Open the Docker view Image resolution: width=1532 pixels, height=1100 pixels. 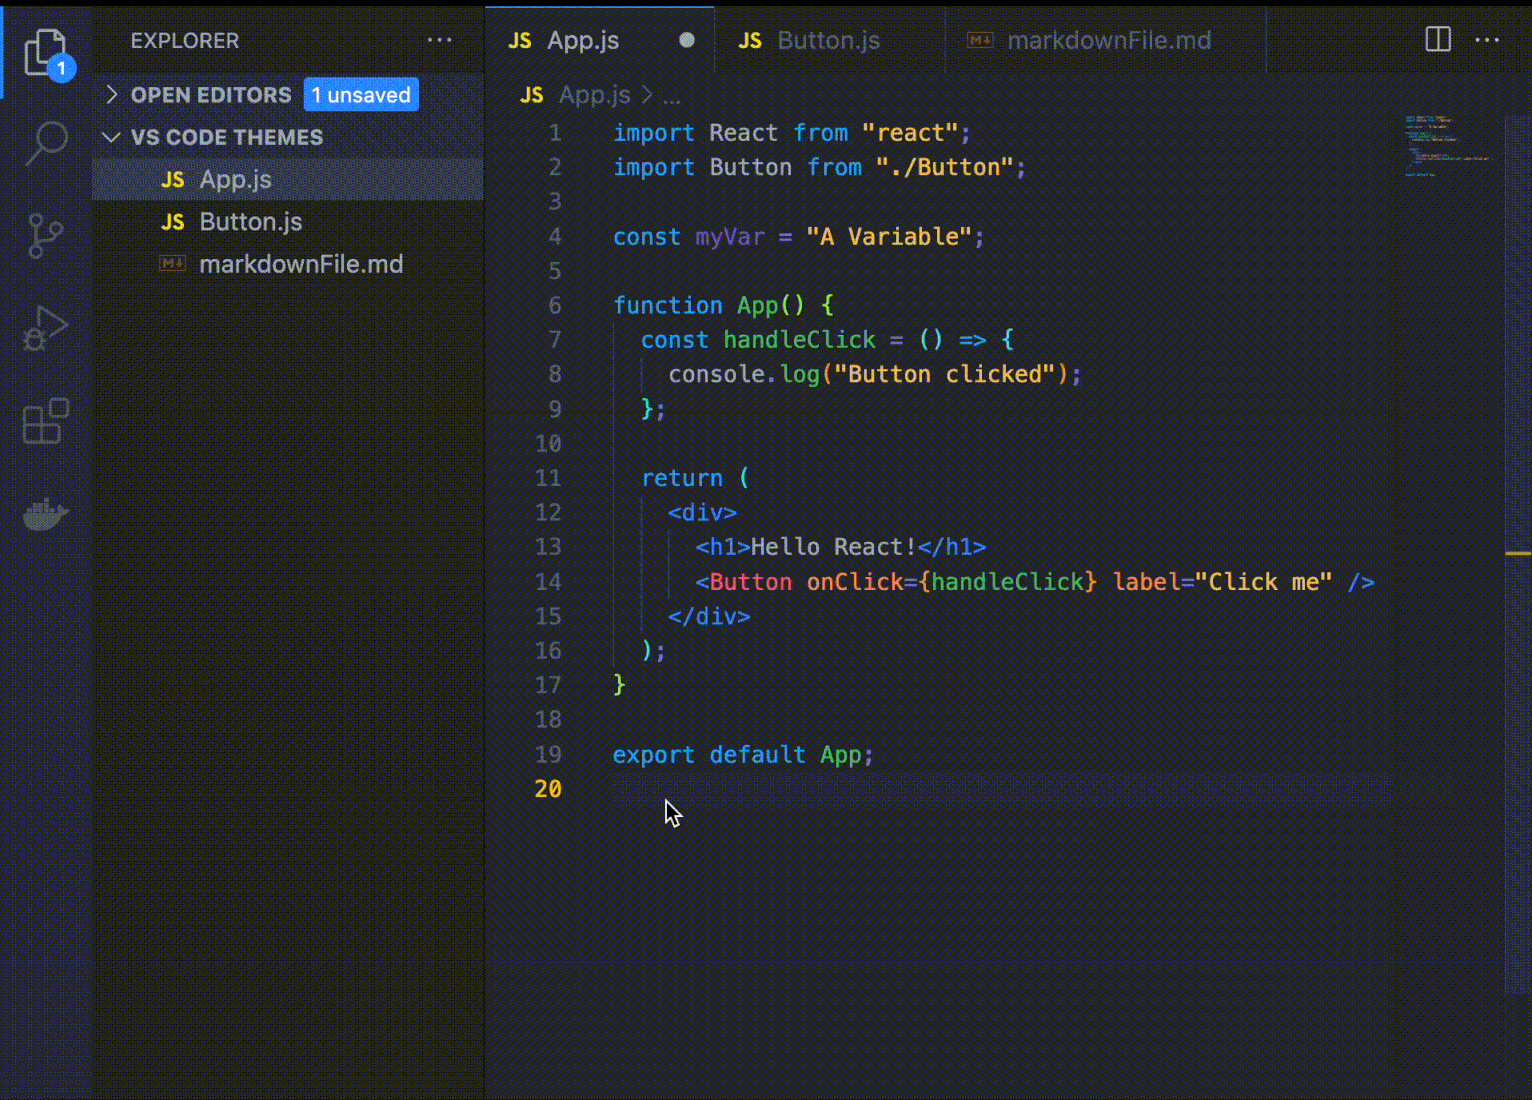[x=45, y=514]
